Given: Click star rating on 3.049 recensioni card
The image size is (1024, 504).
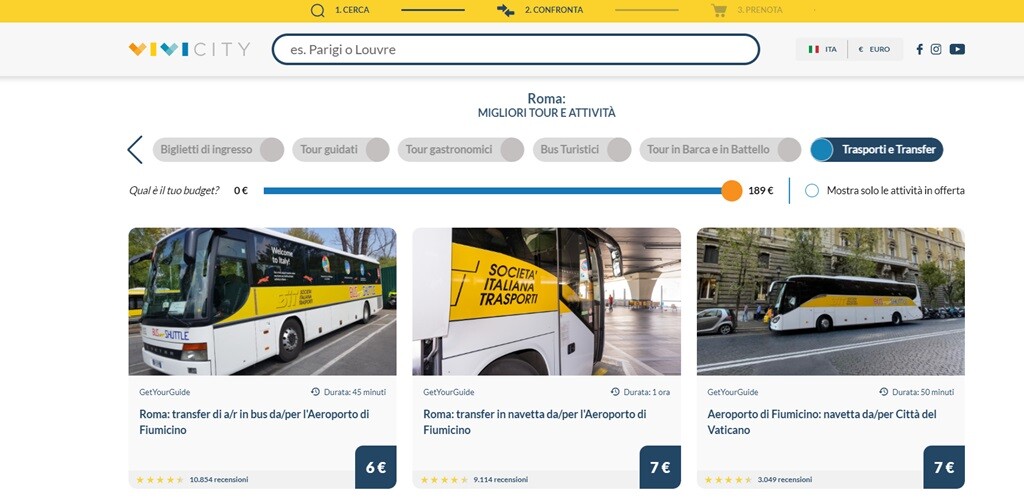Looking at the screenshot, I should click(728, 480).
